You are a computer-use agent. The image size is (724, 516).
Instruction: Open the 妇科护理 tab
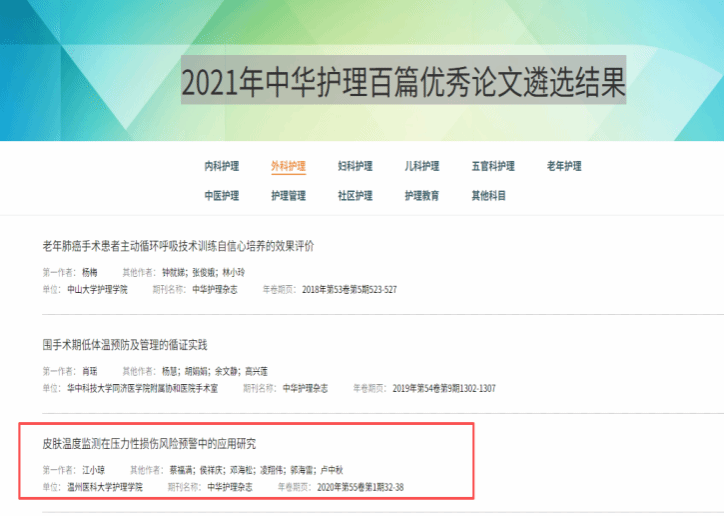click(354, 166)
